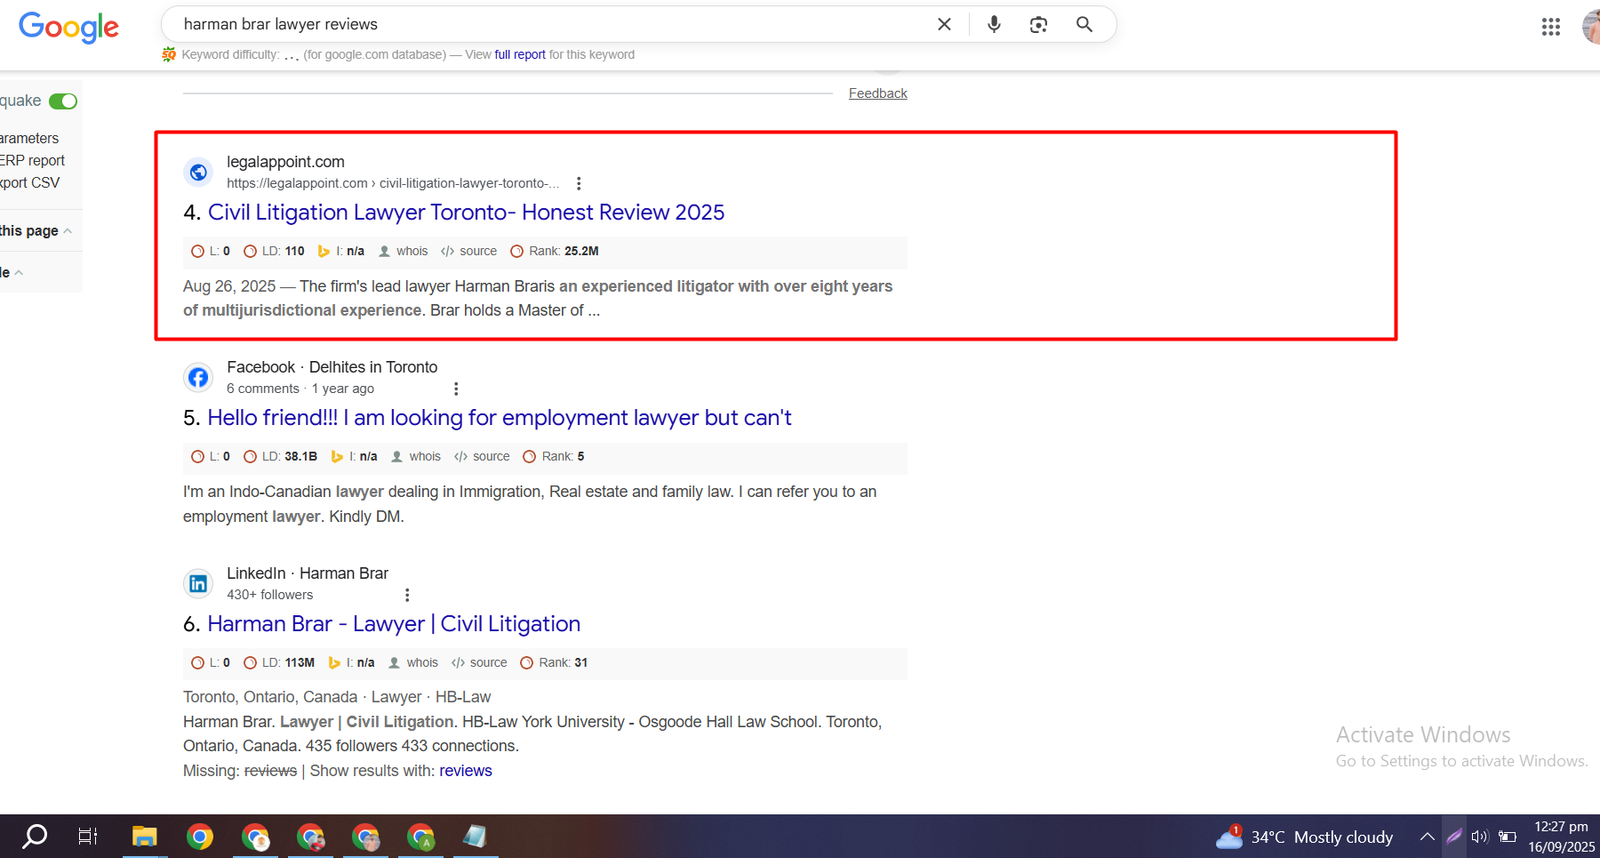Viewport: 1600px width, 858px height.
Task: Open File Explorer from the taskbar
Action: click(x=144, y=837)
